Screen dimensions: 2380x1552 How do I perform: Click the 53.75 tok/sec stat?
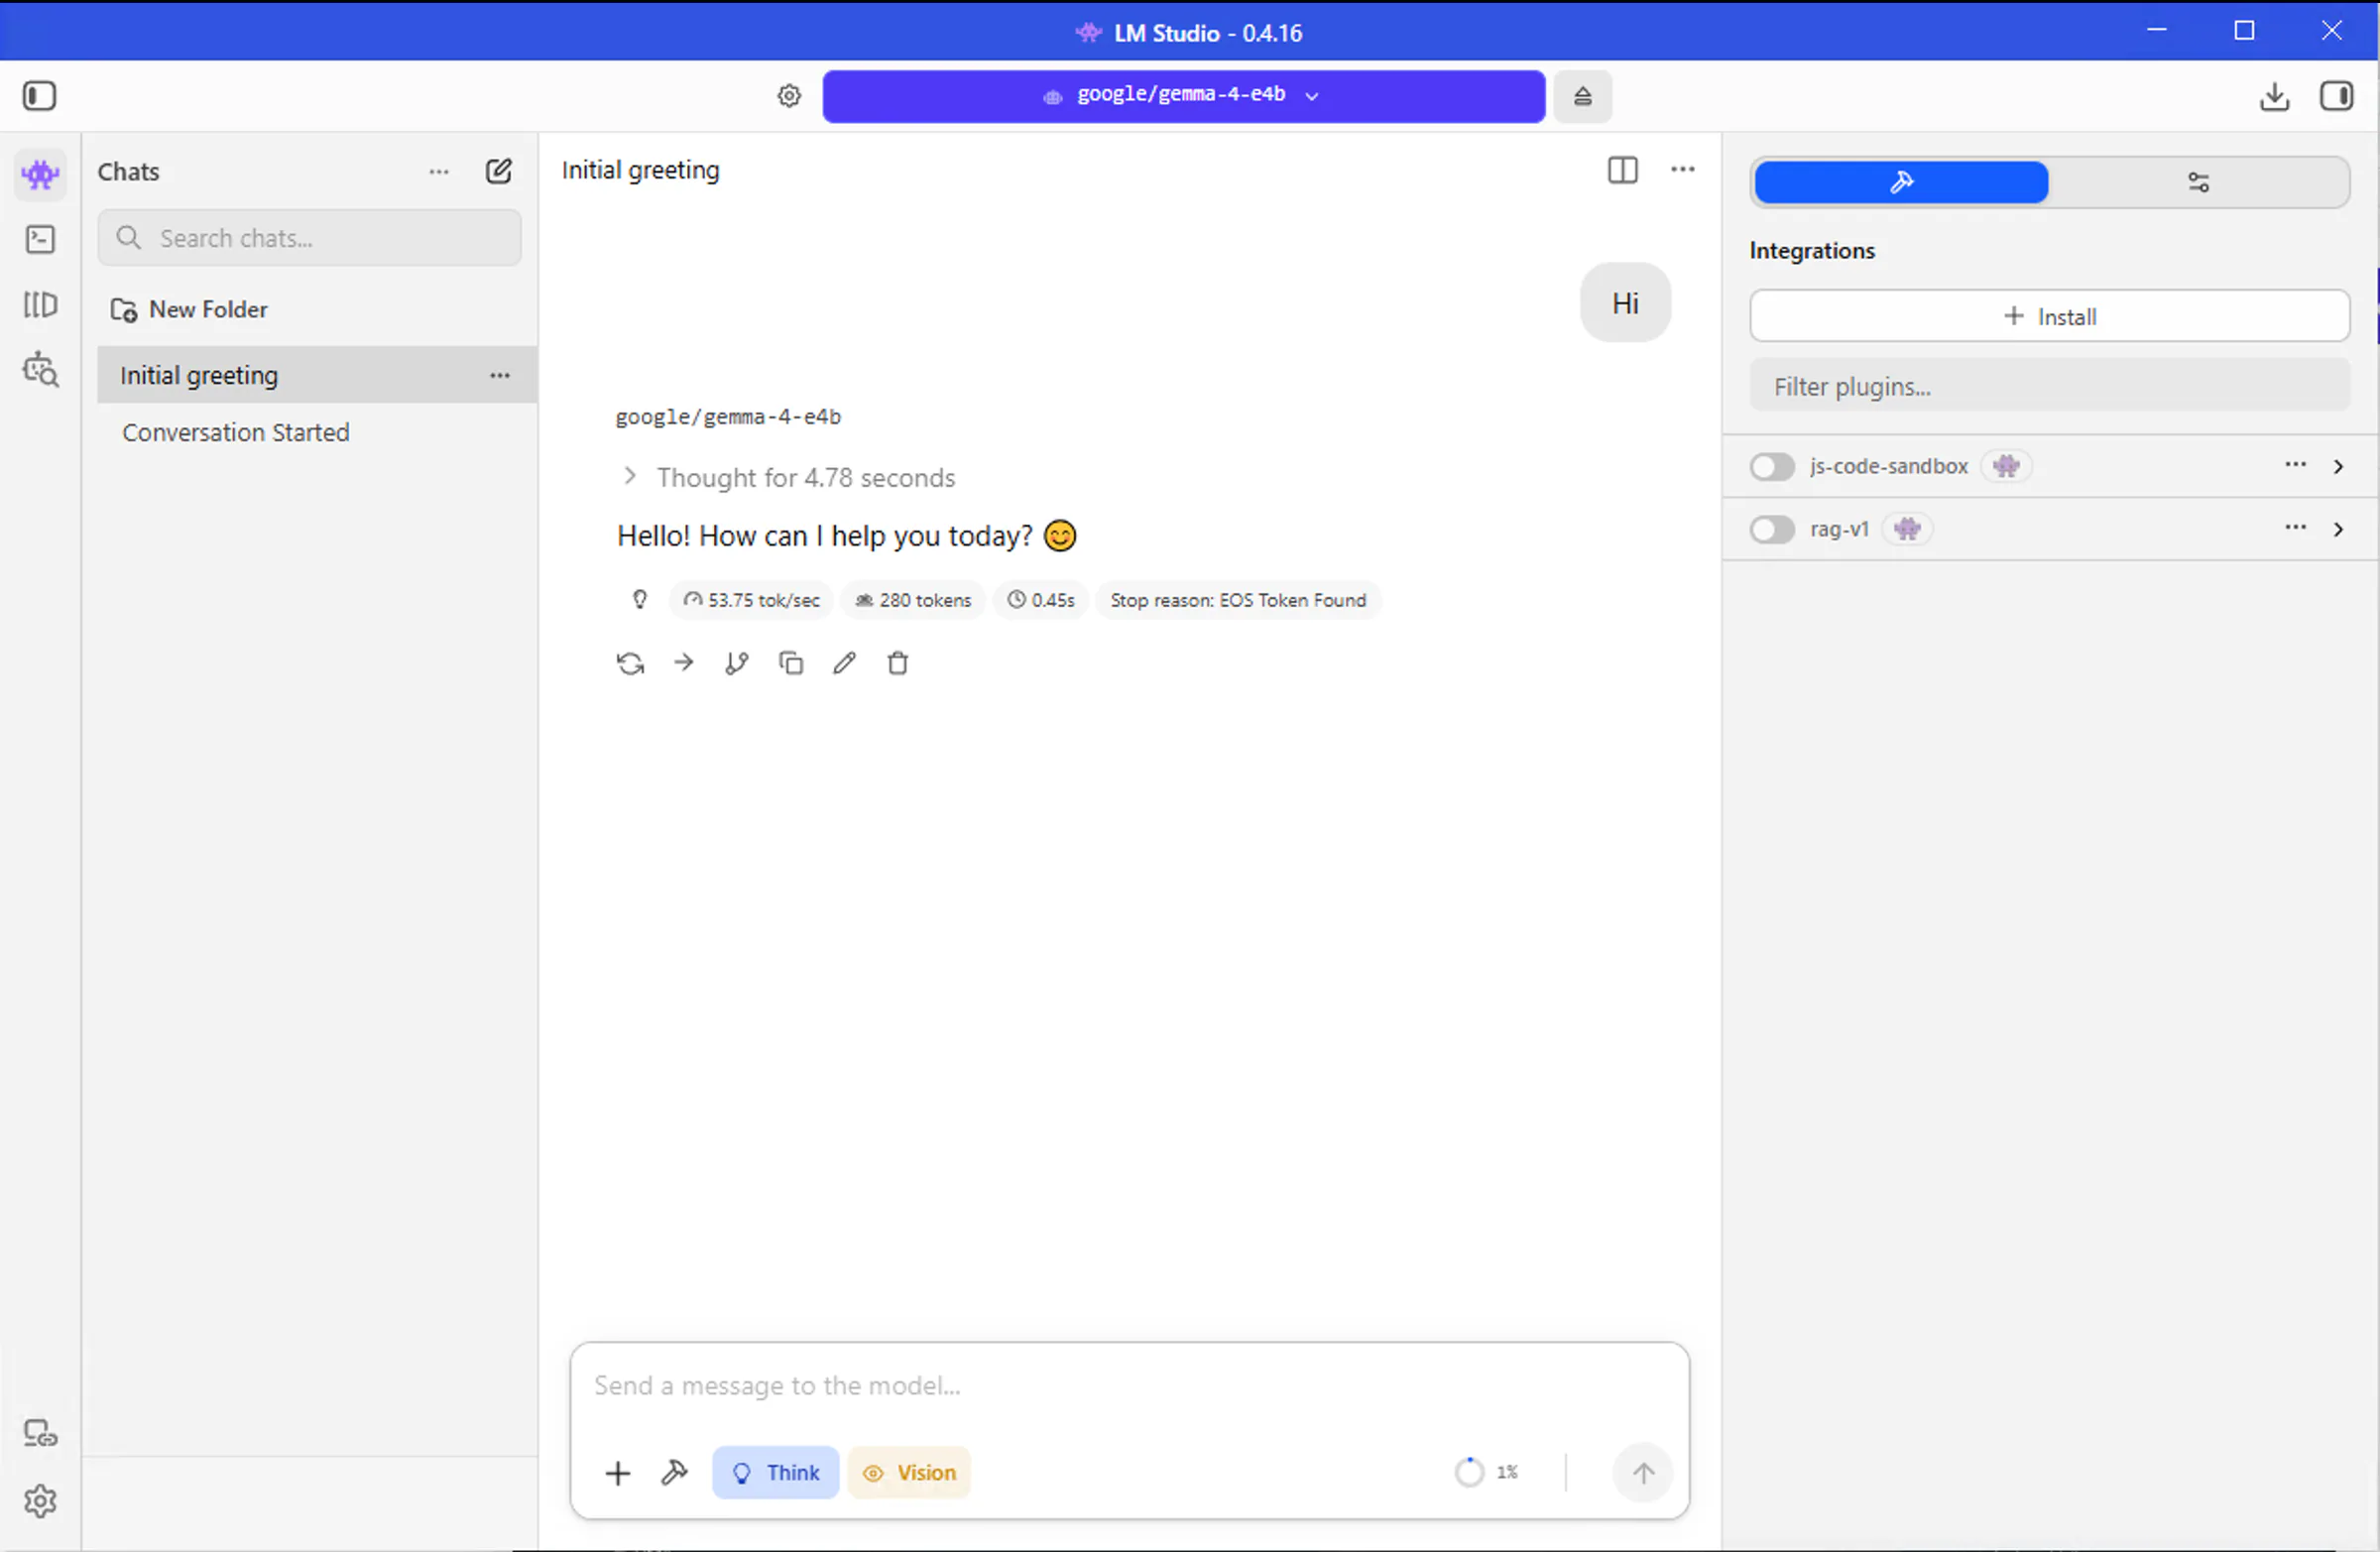click(x=751, y=600)
